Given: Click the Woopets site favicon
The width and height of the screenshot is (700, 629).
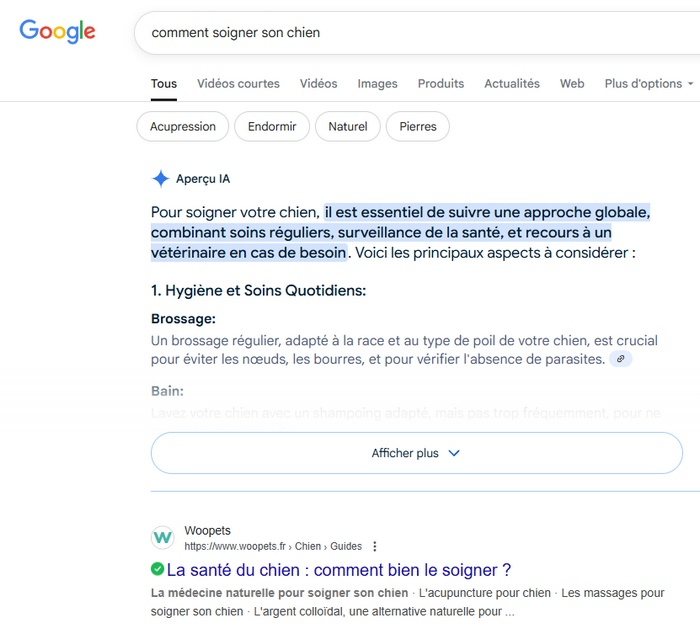Looking at the screenshot, I should click(x=162, y=538).
